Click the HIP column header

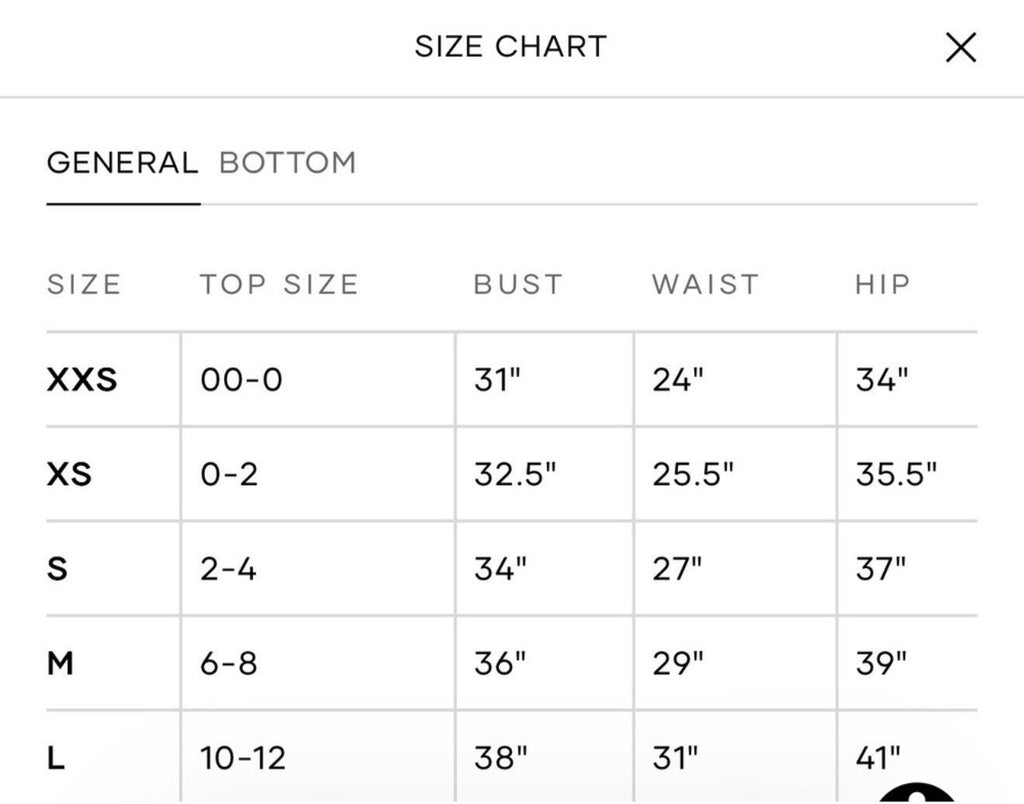[883, 284]
